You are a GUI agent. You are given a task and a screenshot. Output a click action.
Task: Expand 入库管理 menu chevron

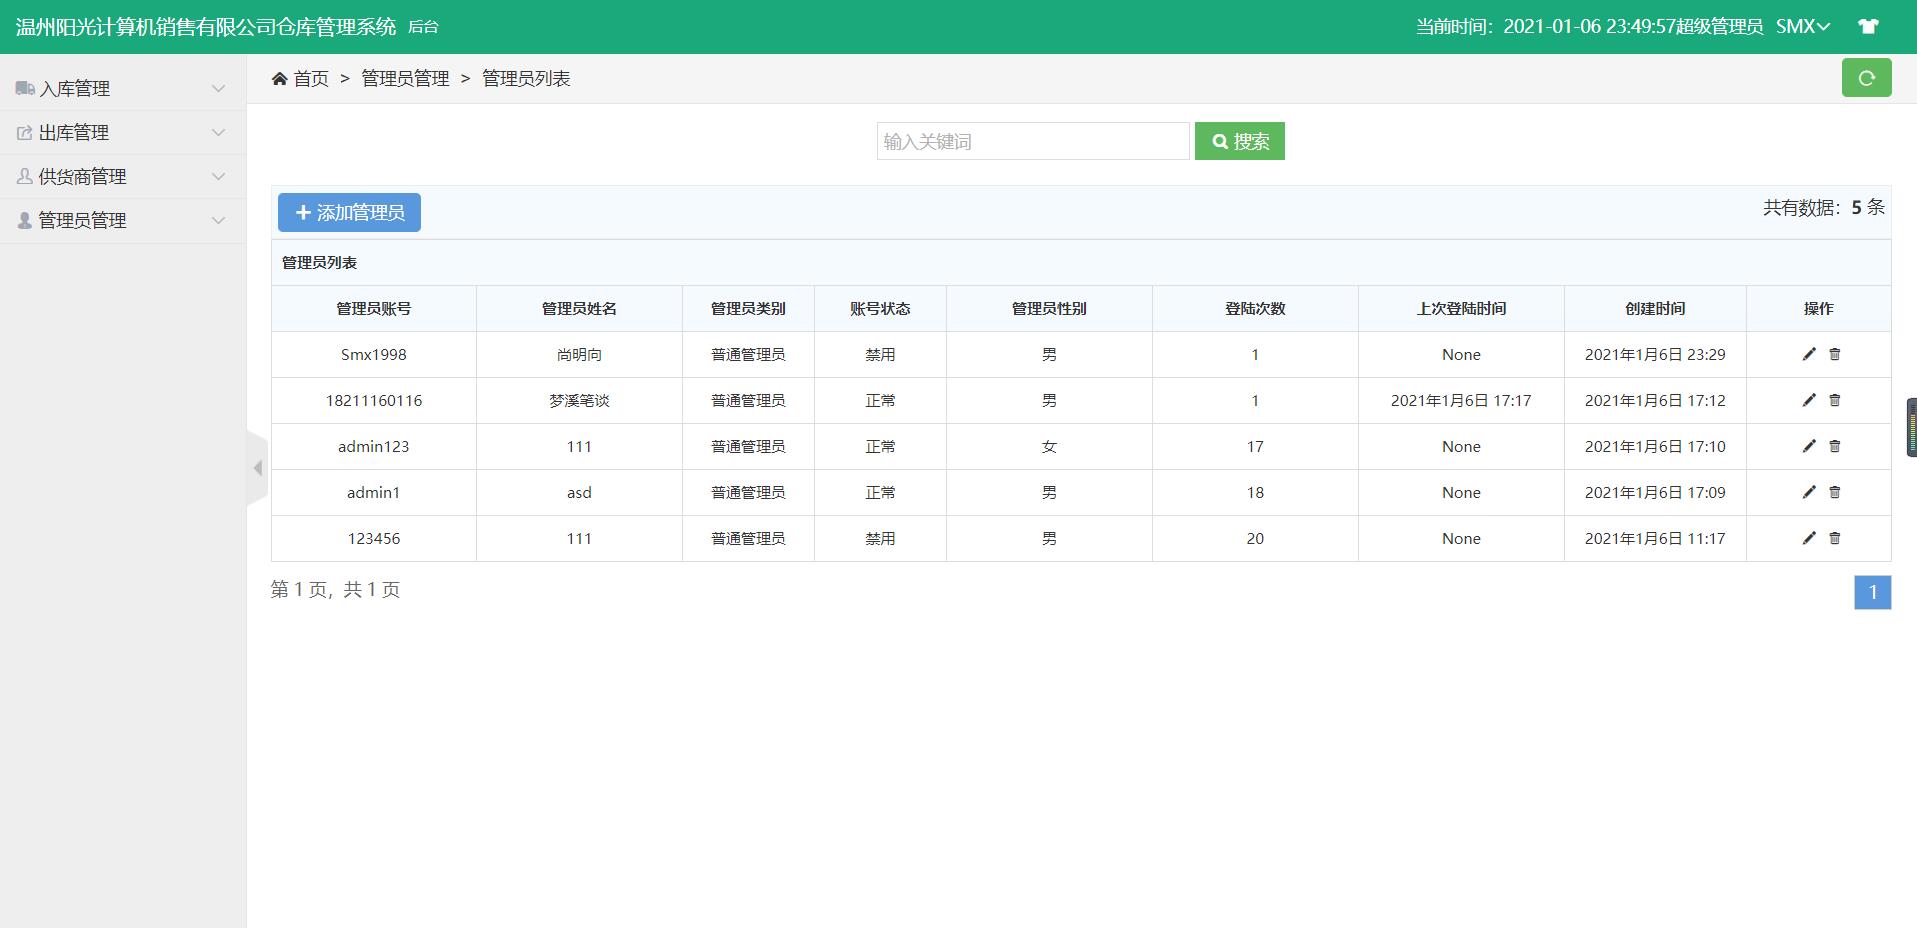pos(218,88)
